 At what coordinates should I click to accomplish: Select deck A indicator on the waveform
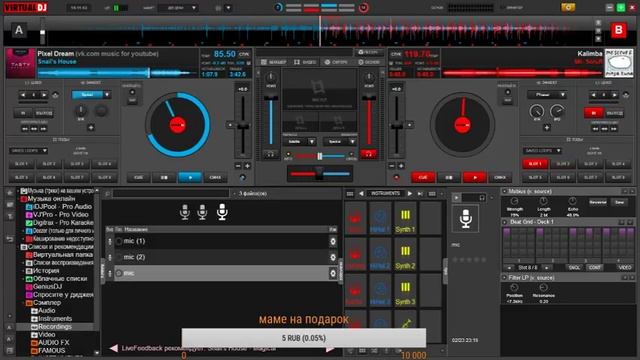(x=19, y=30)
